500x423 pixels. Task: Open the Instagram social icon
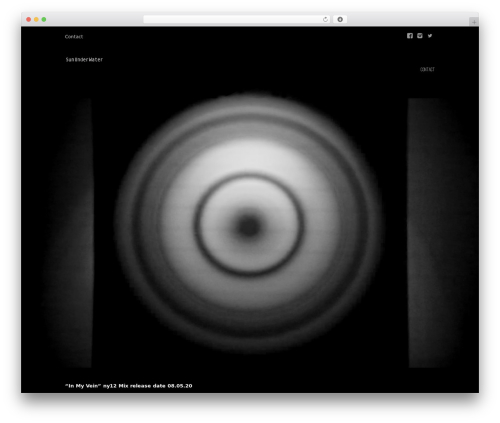coord(420,36)
